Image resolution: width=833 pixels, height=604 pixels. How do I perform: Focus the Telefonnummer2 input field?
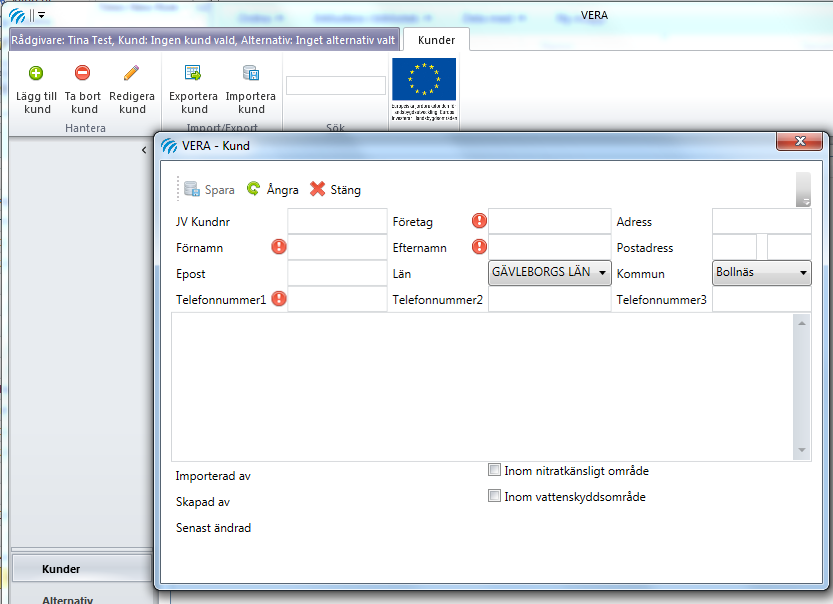(x=550, y=299)
